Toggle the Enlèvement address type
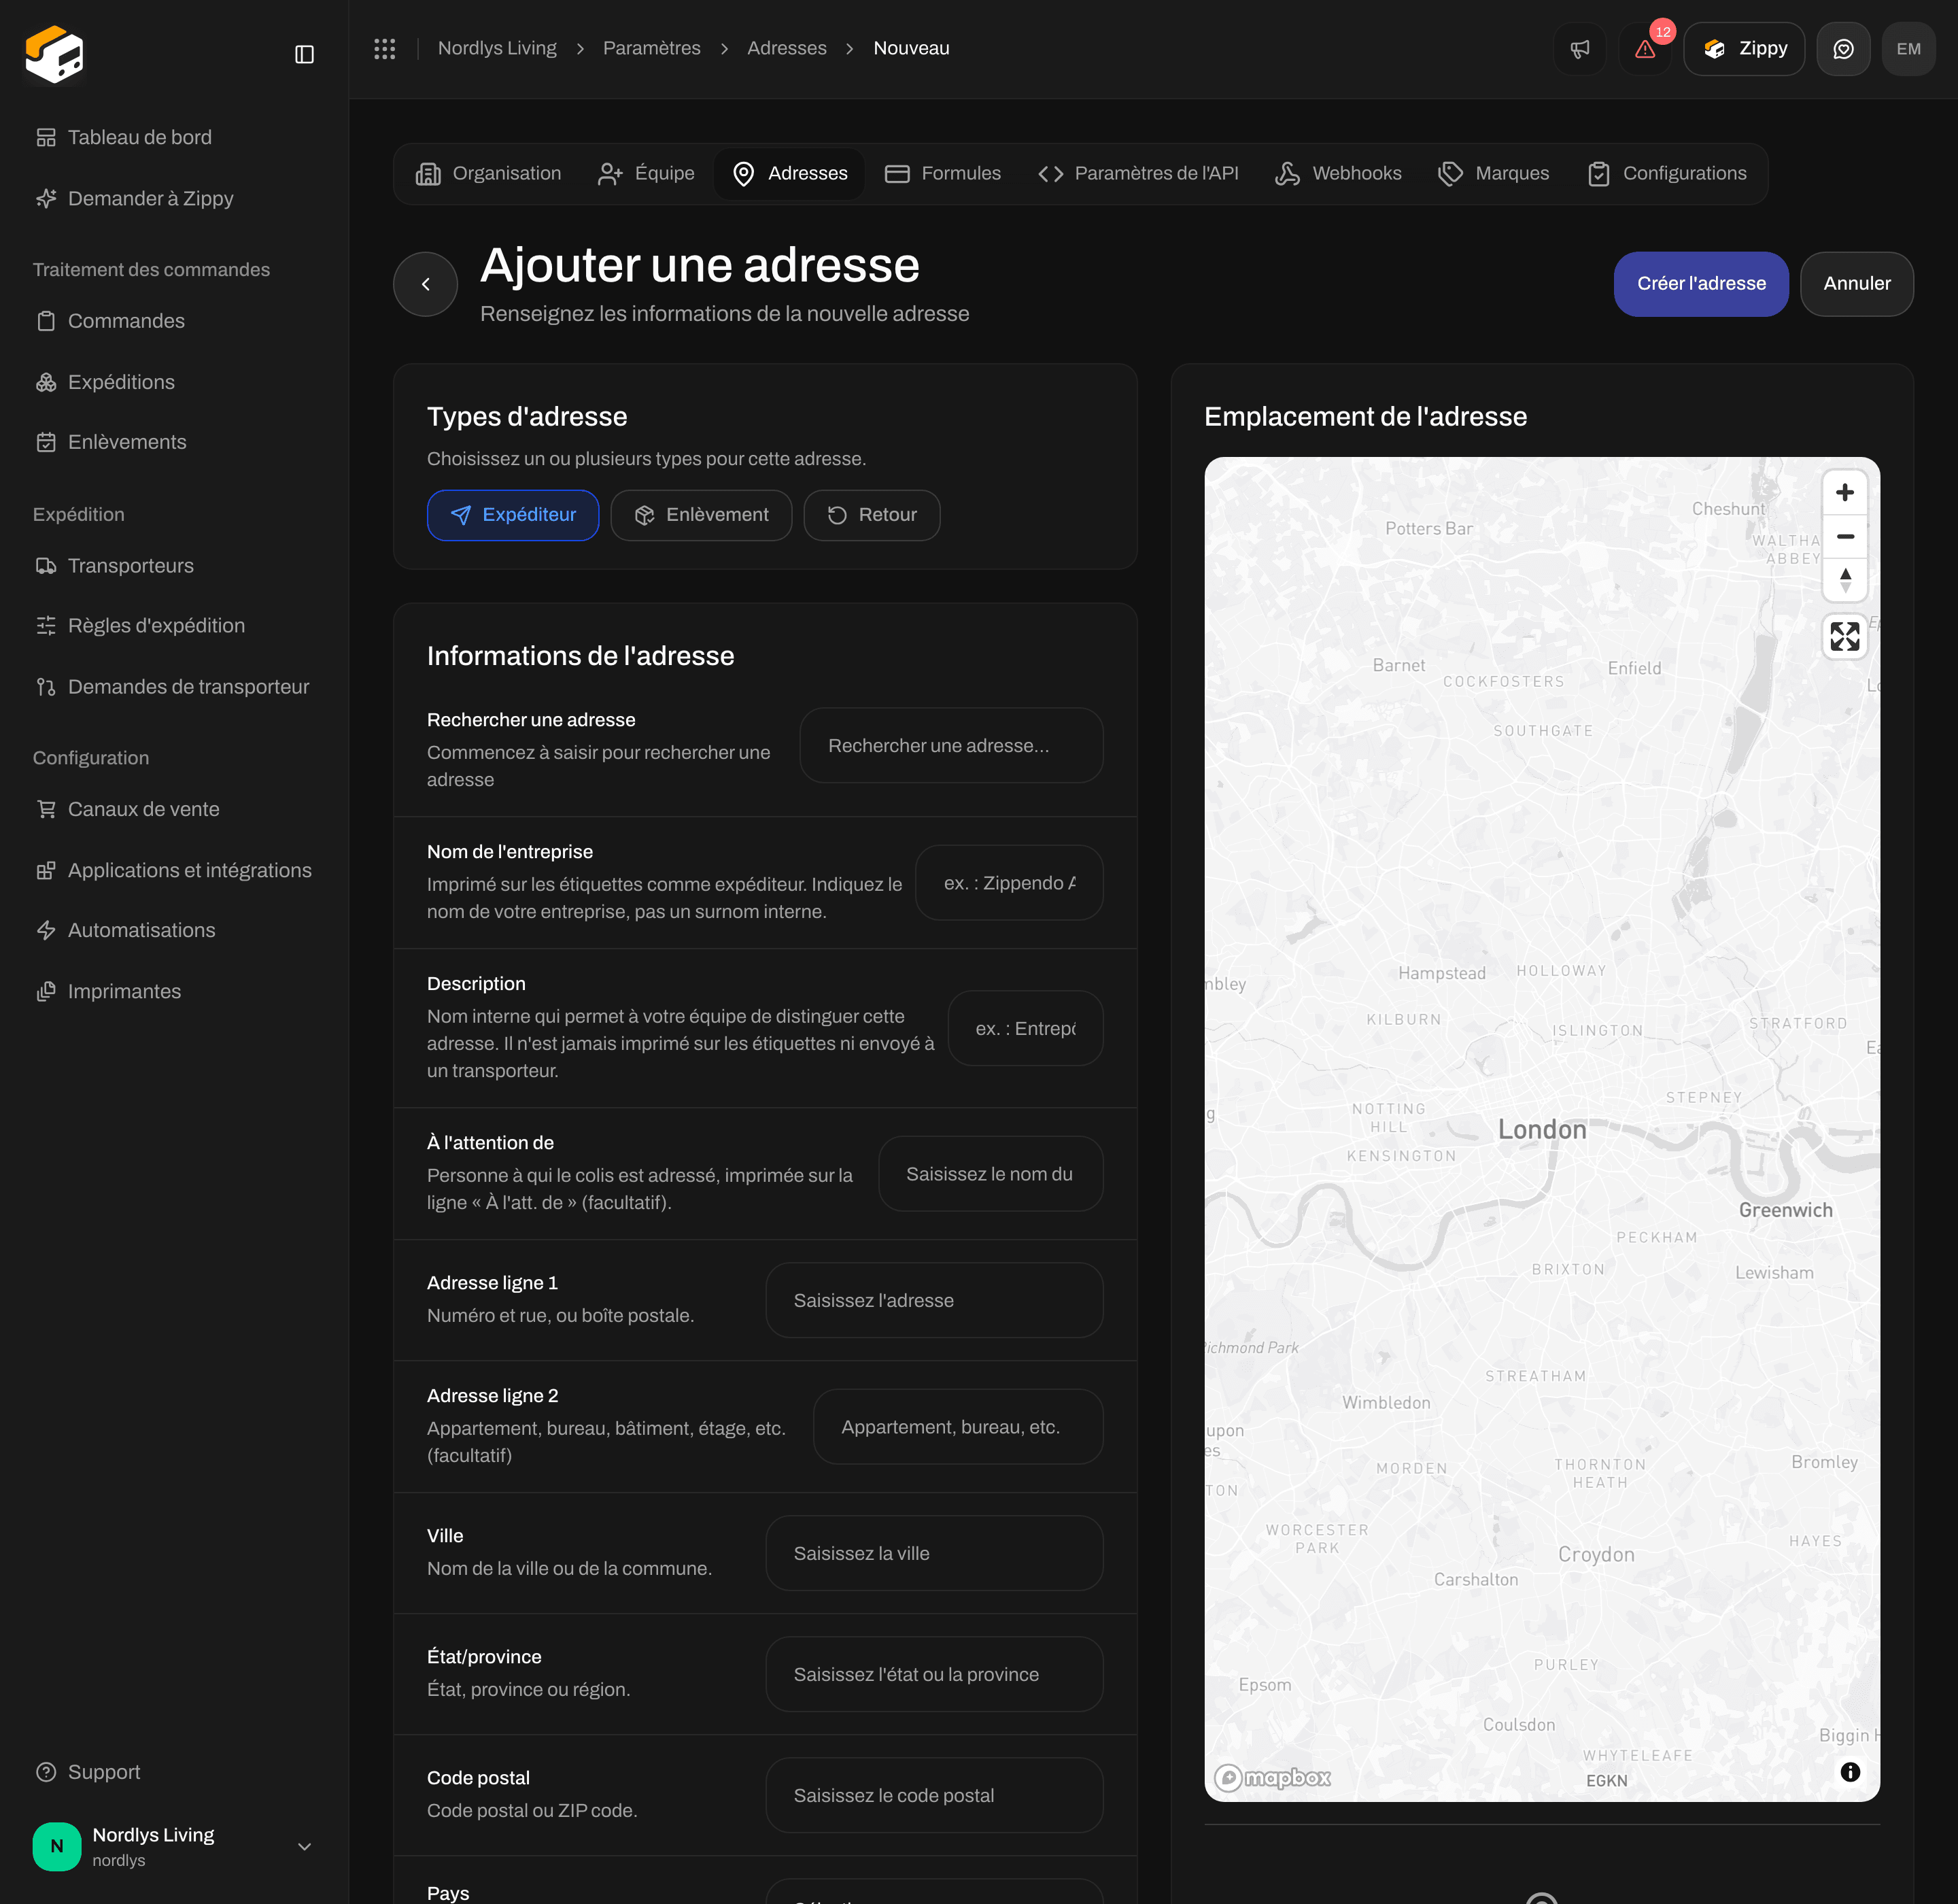 (x=701, y=515)
